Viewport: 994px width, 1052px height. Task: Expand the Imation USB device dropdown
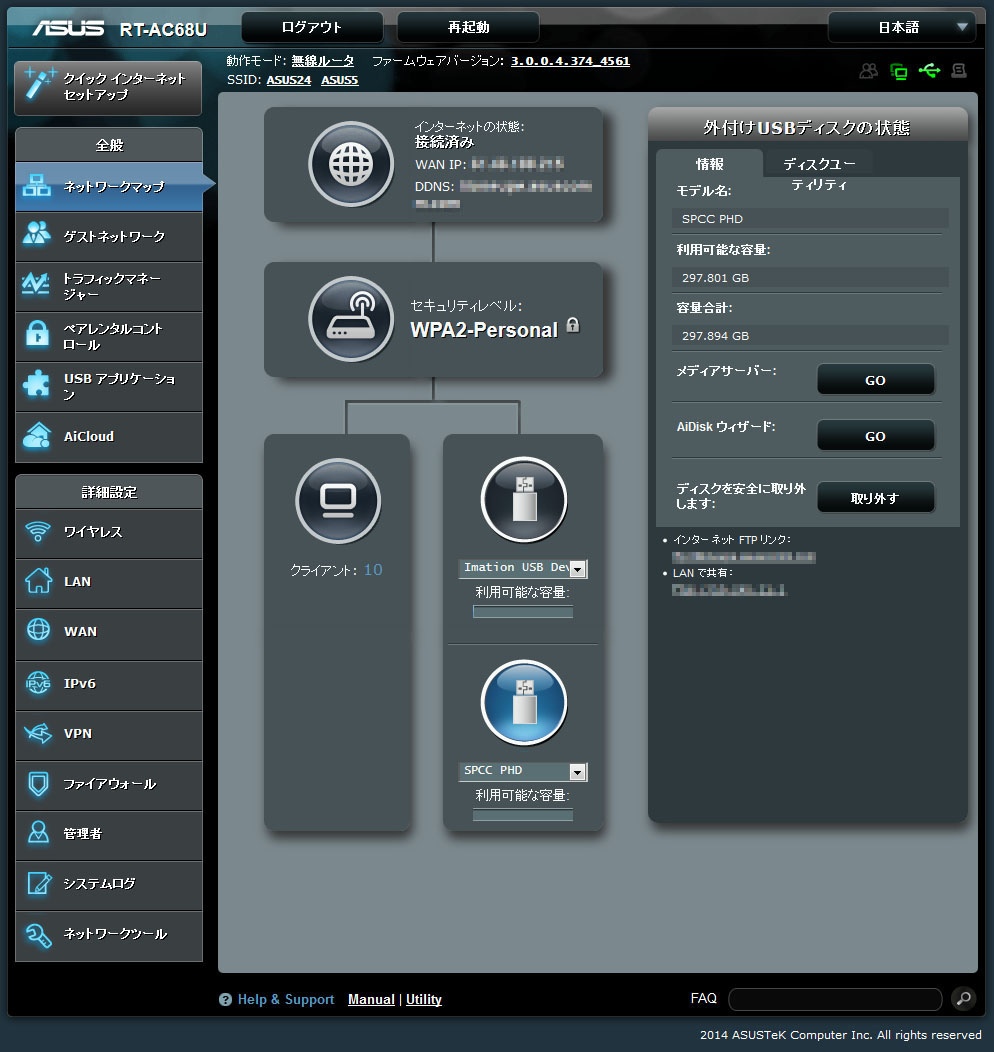(578, 569)
